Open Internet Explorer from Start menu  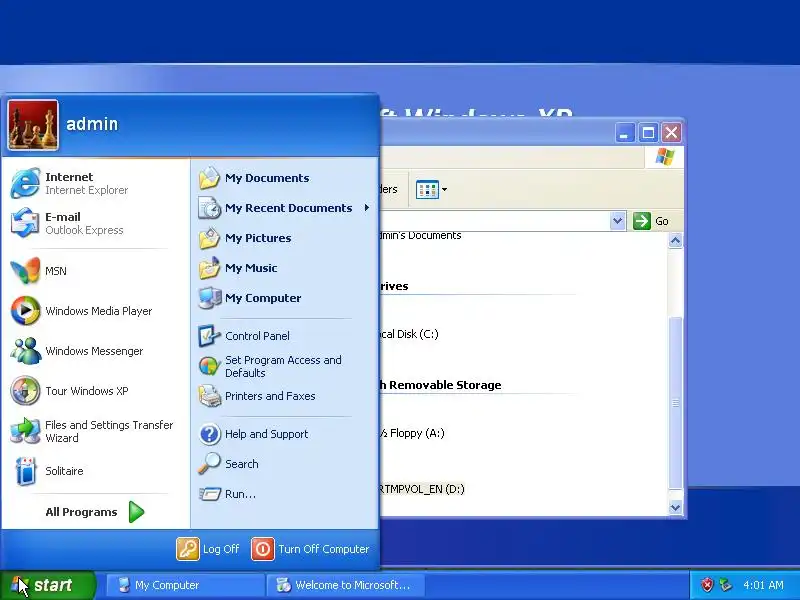click(95, 183)
